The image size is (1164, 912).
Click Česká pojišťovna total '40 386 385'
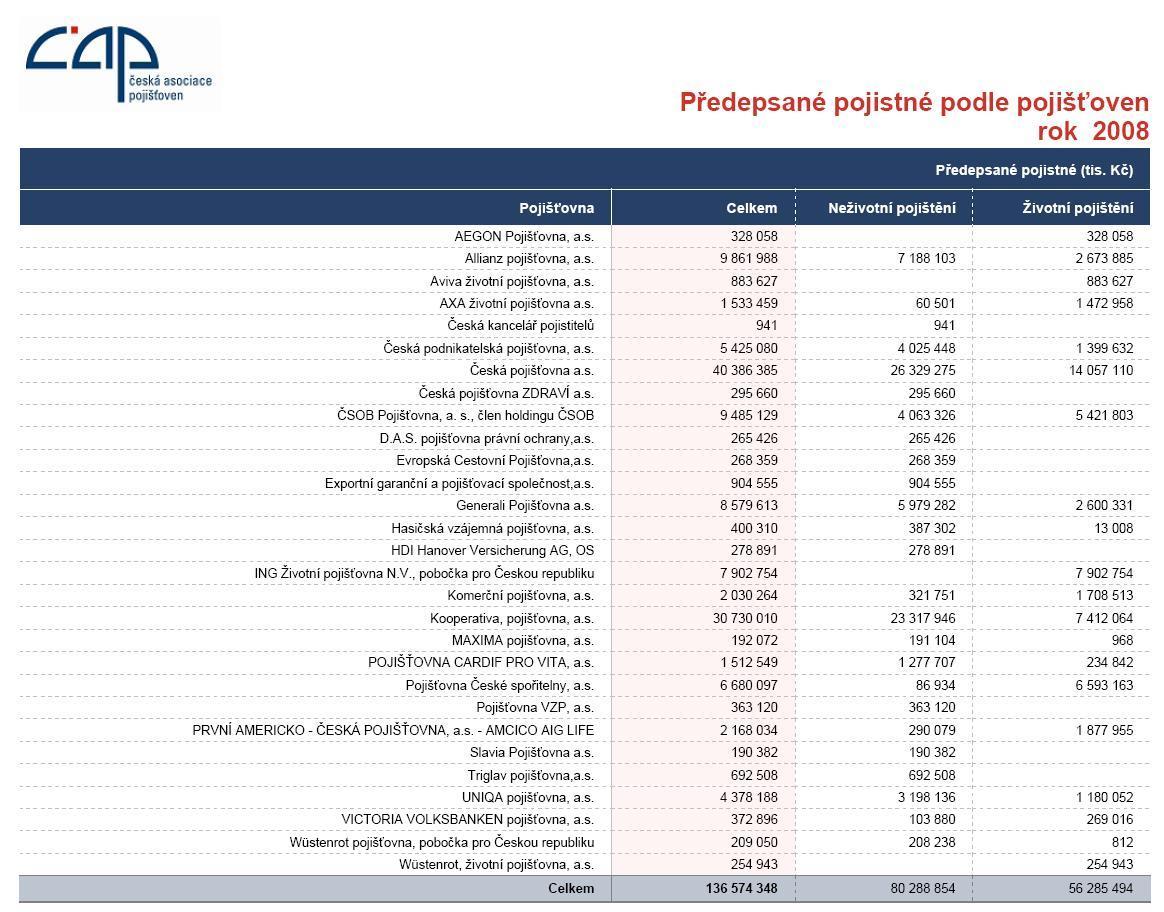coord(745,370)
